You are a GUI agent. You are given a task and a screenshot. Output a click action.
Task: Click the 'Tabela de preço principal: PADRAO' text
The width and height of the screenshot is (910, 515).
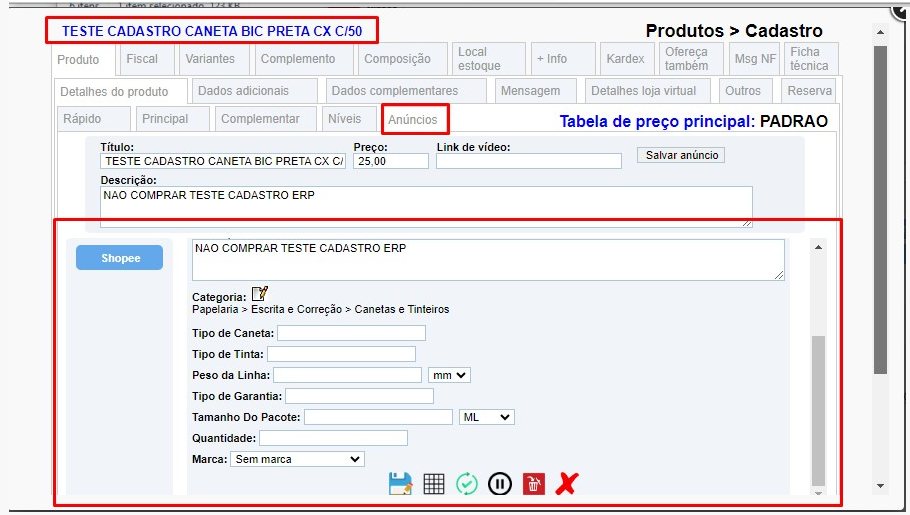coord(694,121)
